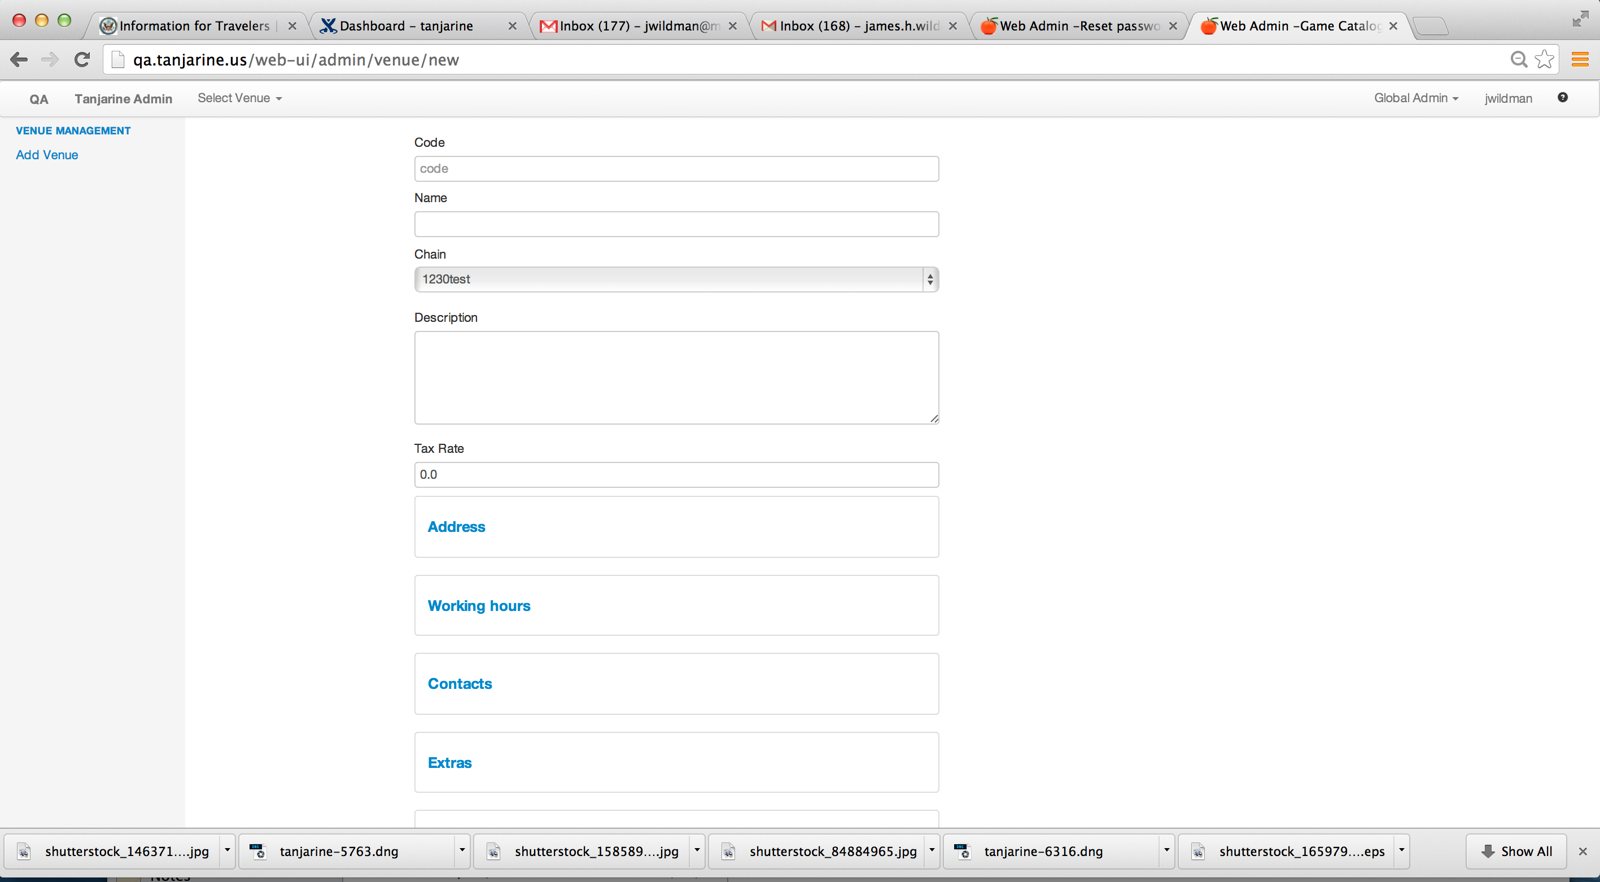The image size is (1600, 882).
Task: Open the Chrome hamburger menu
Action: click(1580, 60)
